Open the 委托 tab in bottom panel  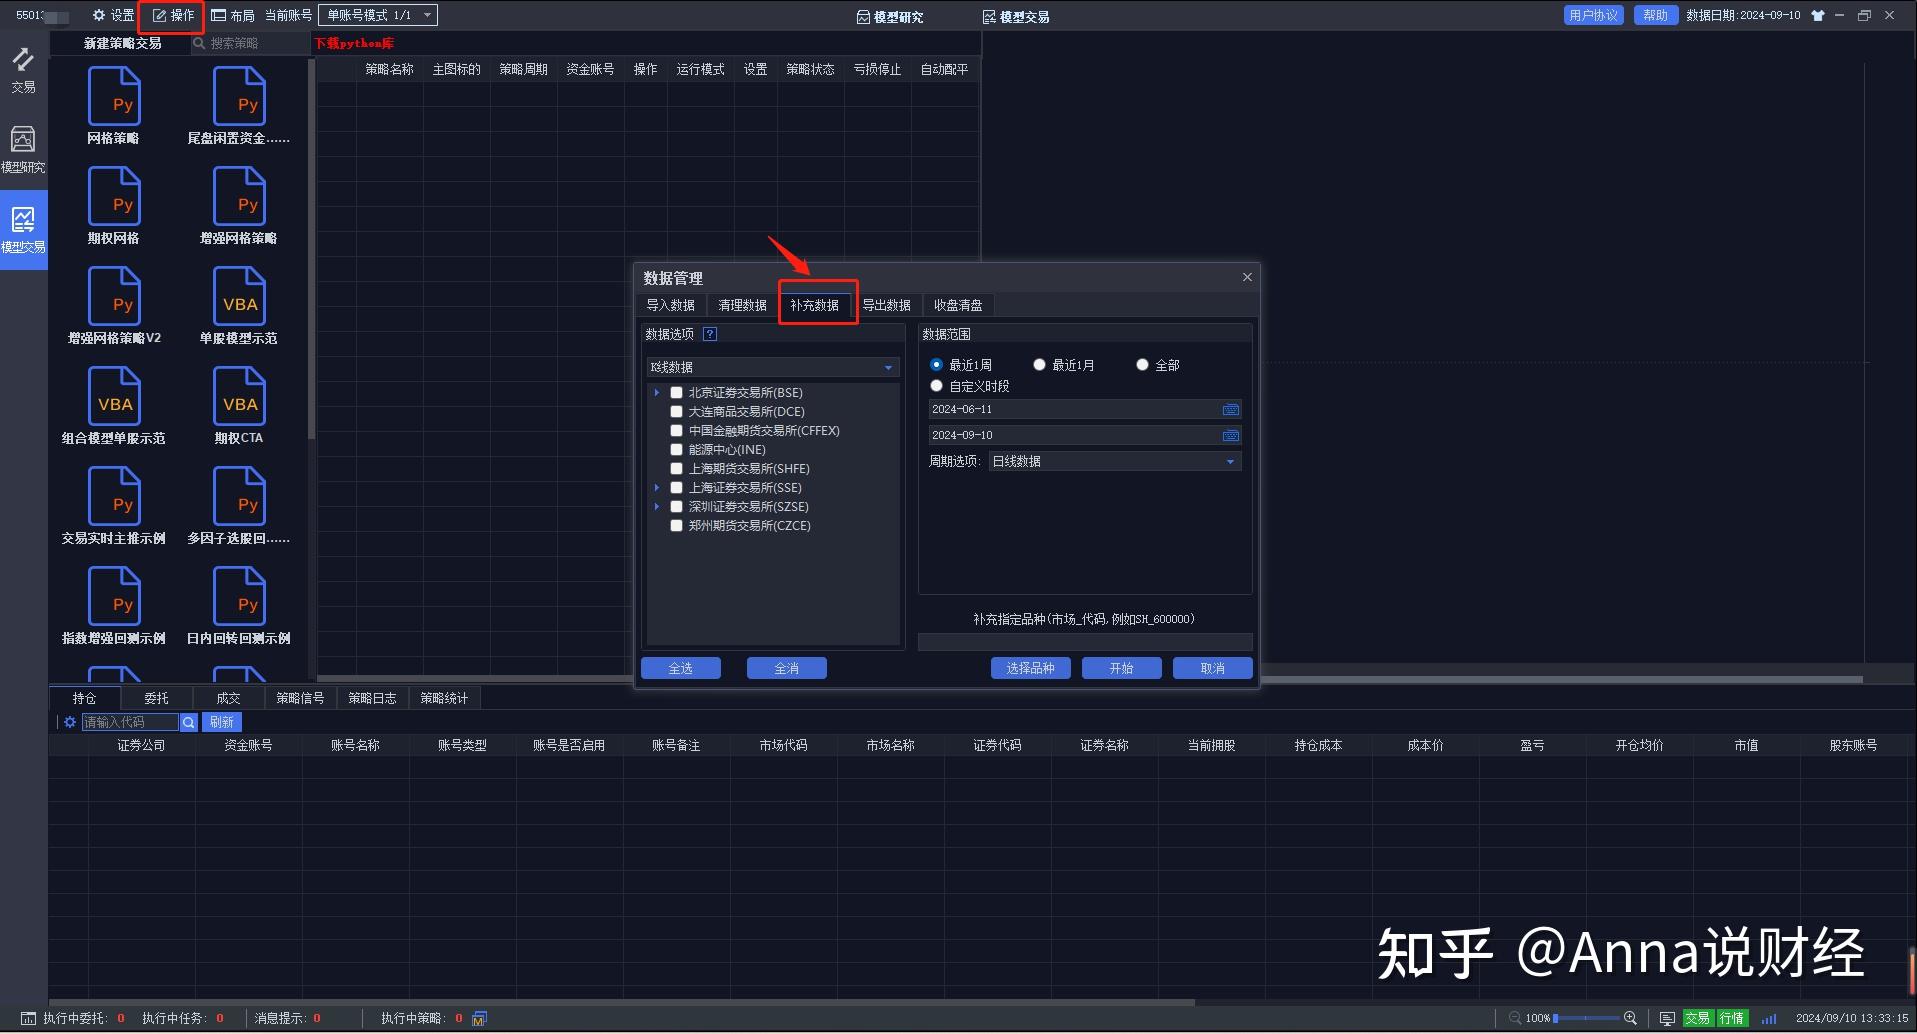(x=156, y=697)
